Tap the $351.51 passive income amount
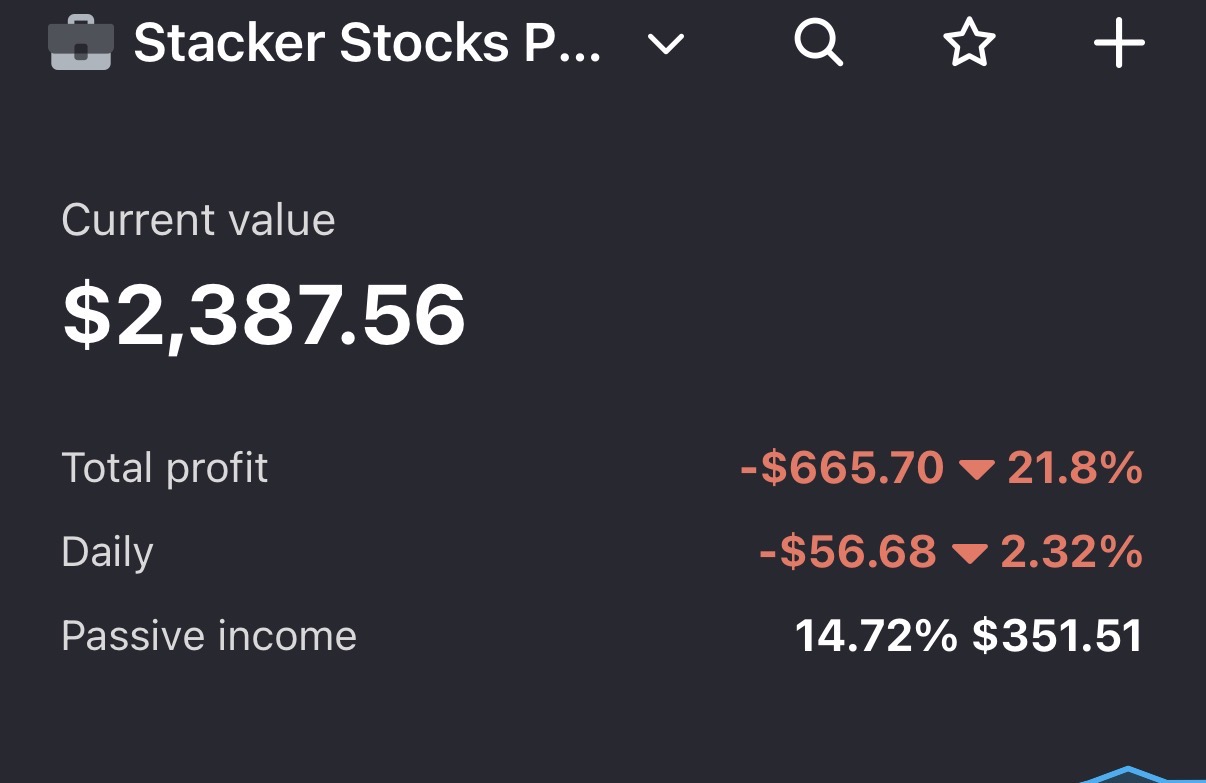1206x783 pixels. pyautogui.click(x=1057, y=636)
